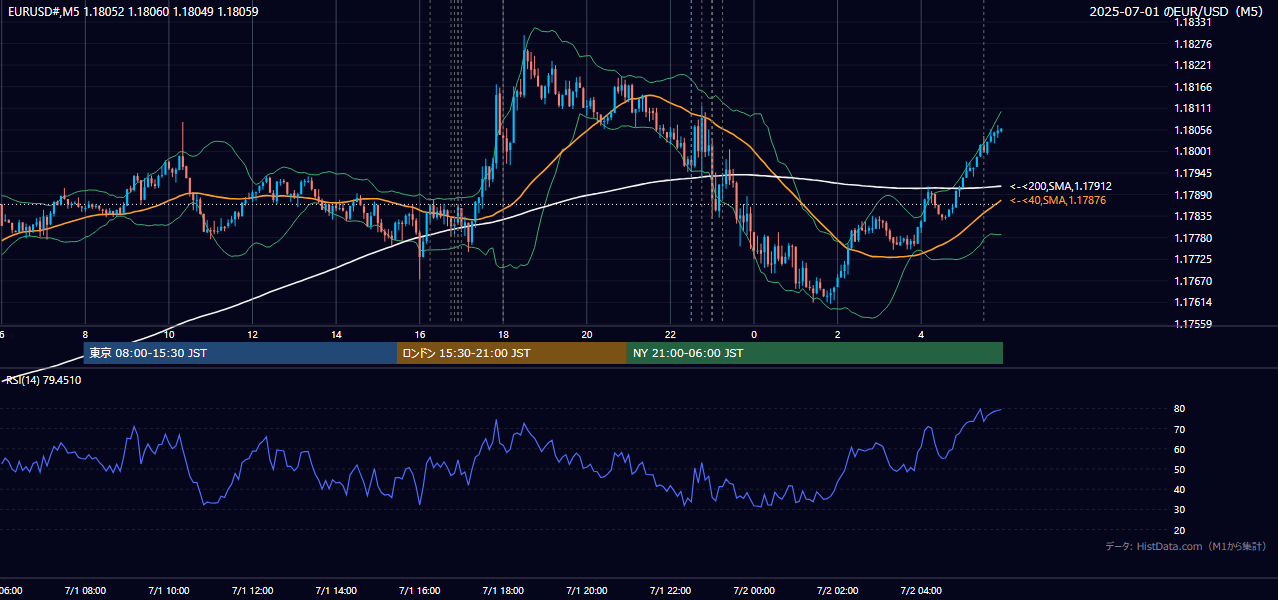Click RSI scale value 40
The image size is (1278, 600).
[1179, 490]
